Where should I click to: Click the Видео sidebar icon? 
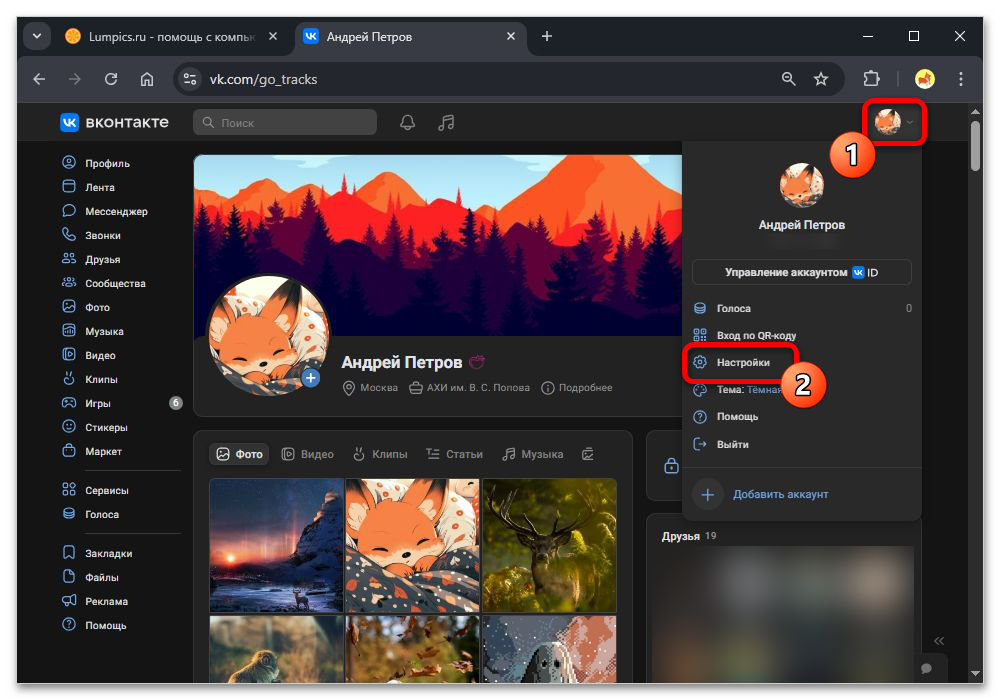pos(69,354)
